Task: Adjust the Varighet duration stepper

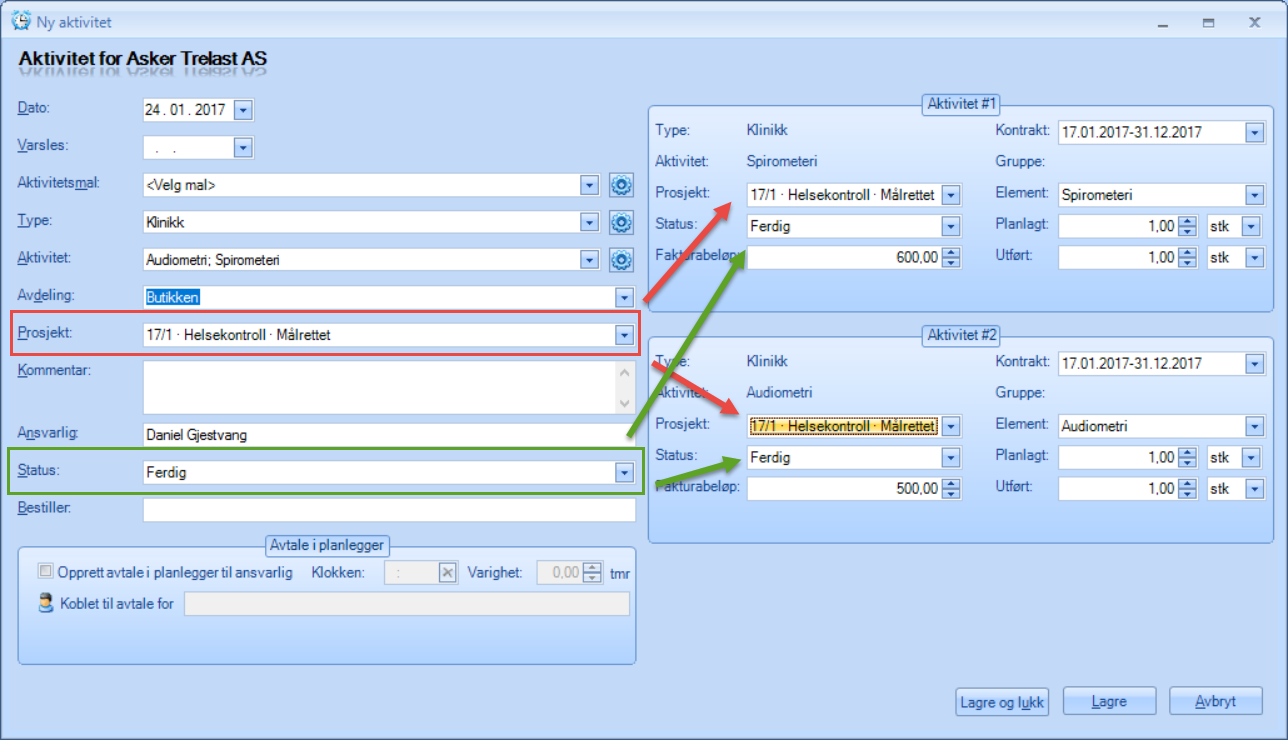Action: tap(593, 573)
